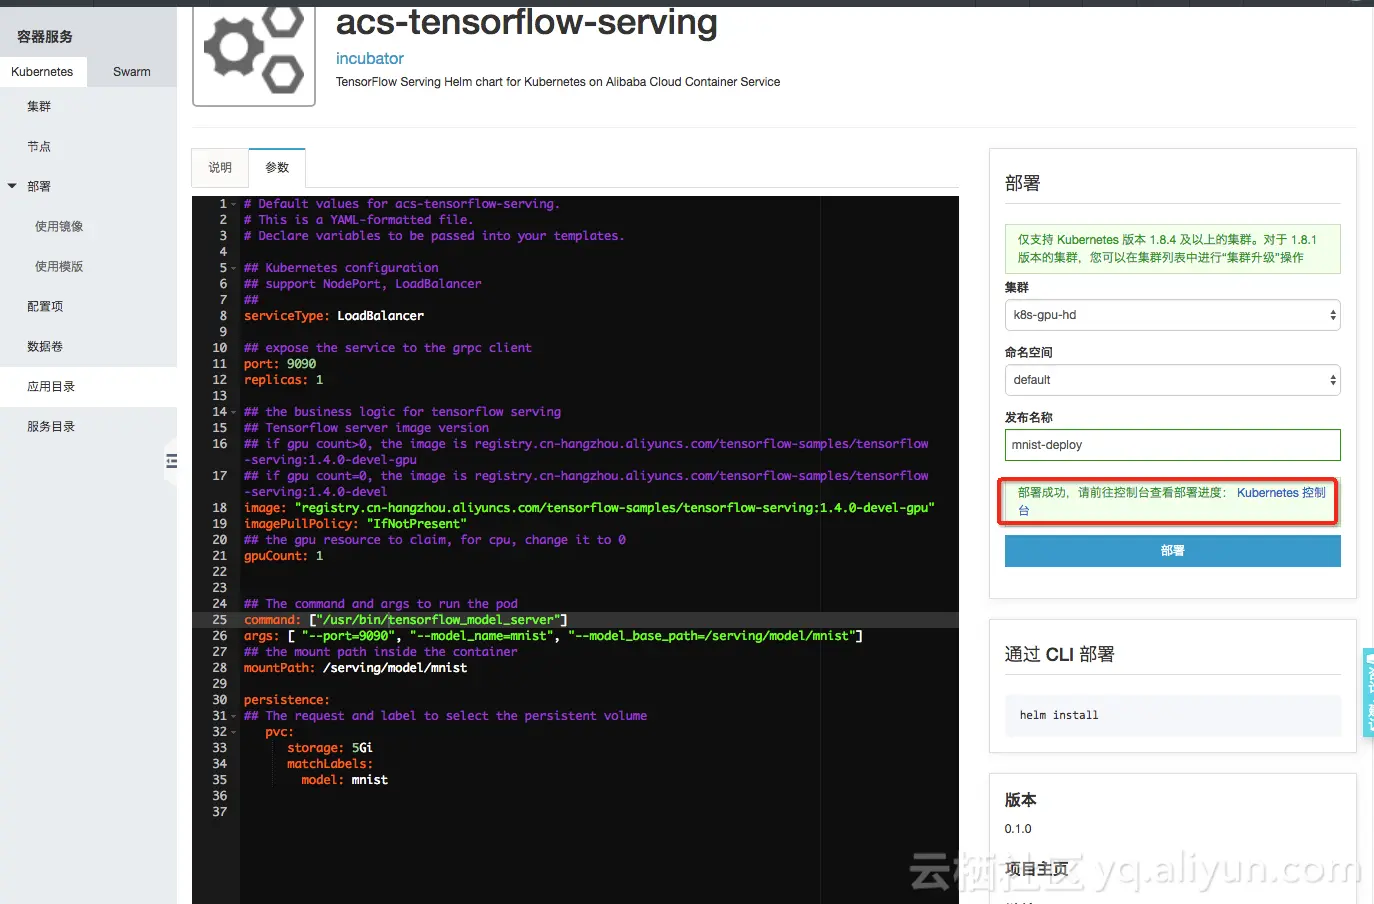
Task: Click the args --port=9090 code line
Action: tap(553, 636)
